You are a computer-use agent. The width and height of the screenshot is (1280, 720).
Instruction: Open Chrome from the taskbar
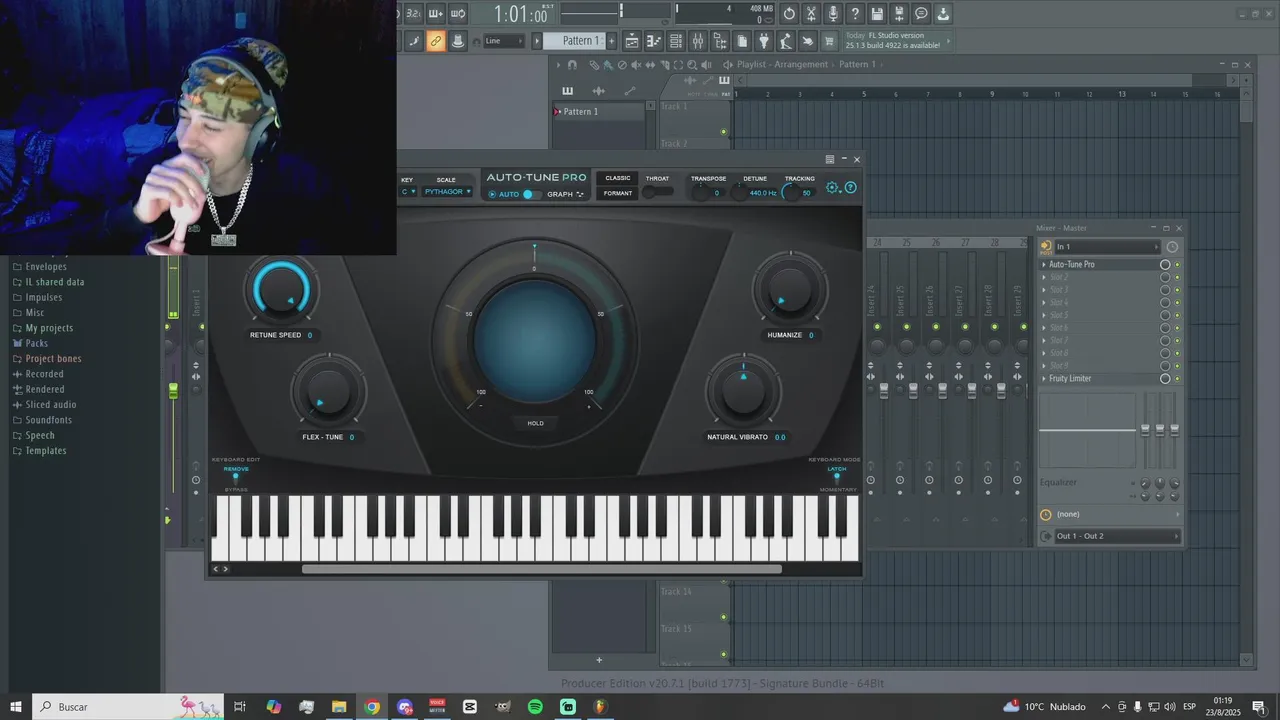tap(372, 707)
